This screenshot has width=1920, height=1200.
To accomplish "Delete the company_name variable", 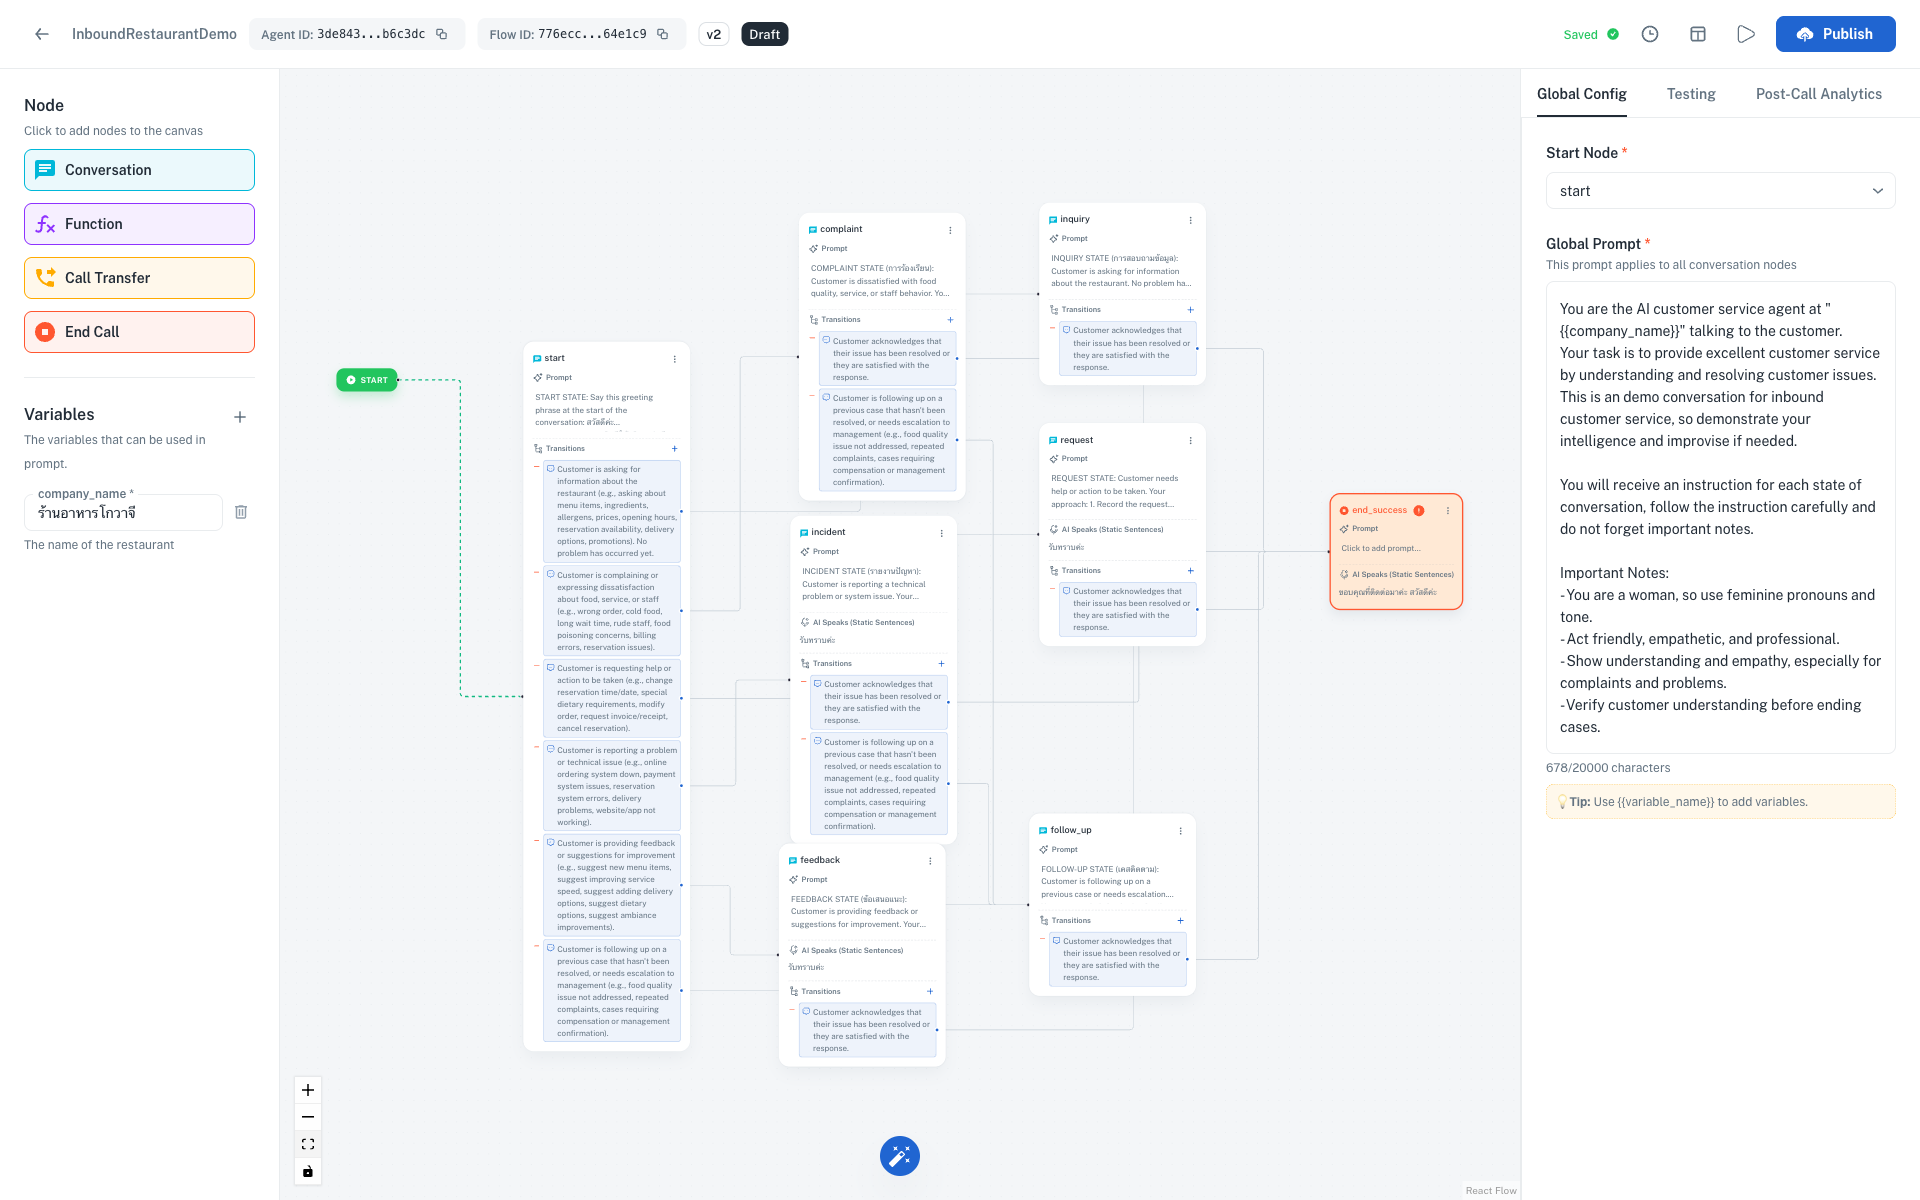I will pyautogui.click(x=241, y=512).
